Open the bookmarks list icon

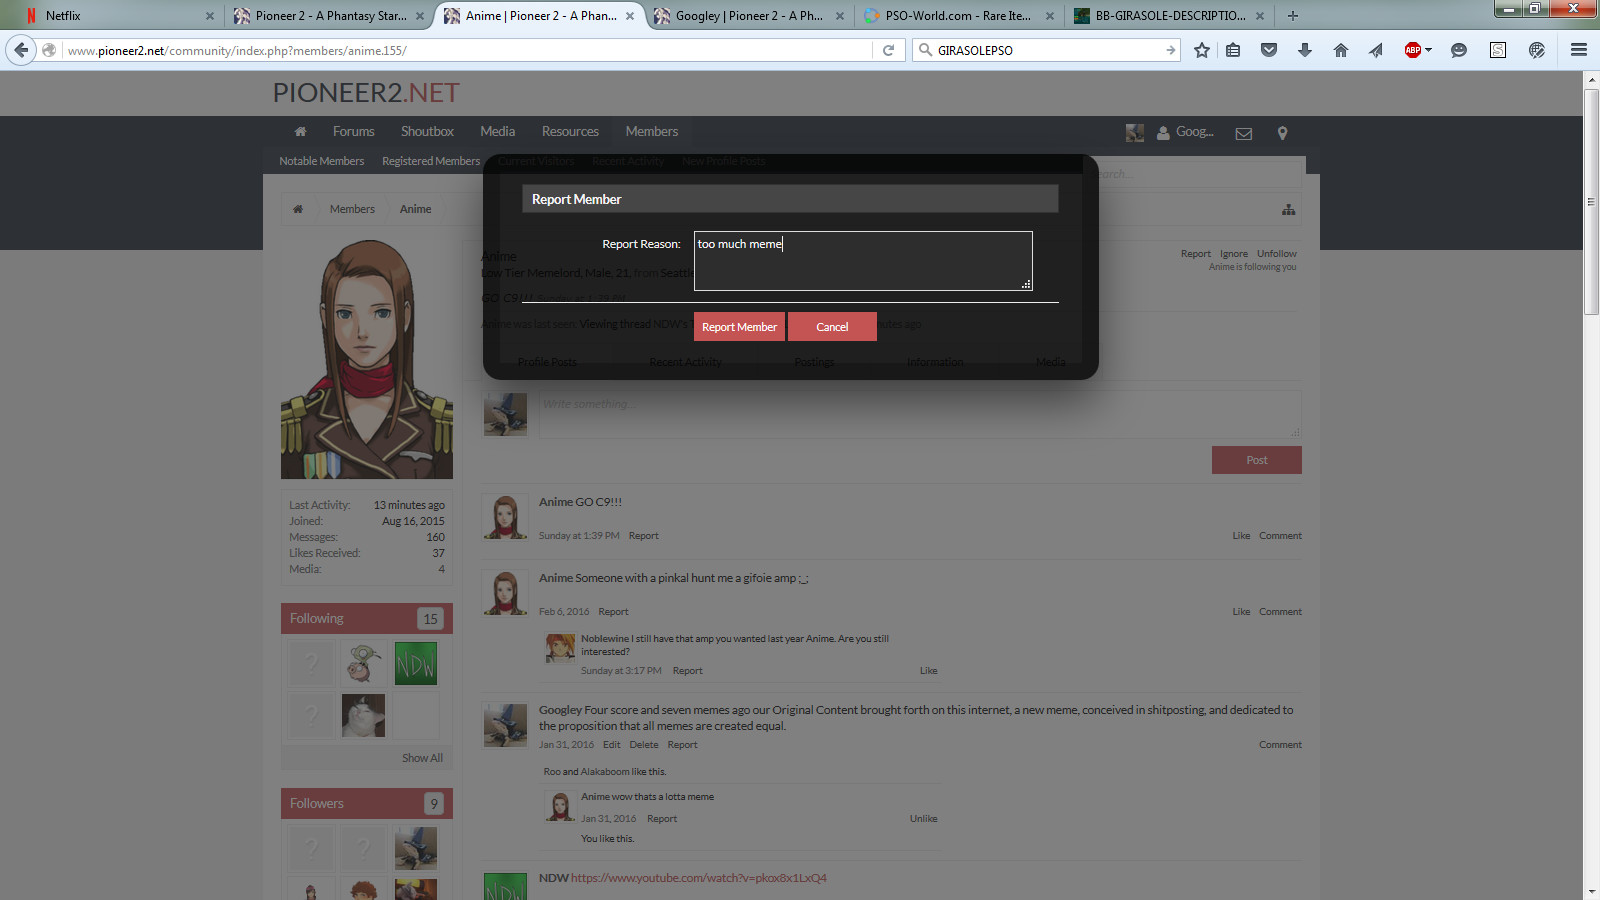click(1233, 50)
